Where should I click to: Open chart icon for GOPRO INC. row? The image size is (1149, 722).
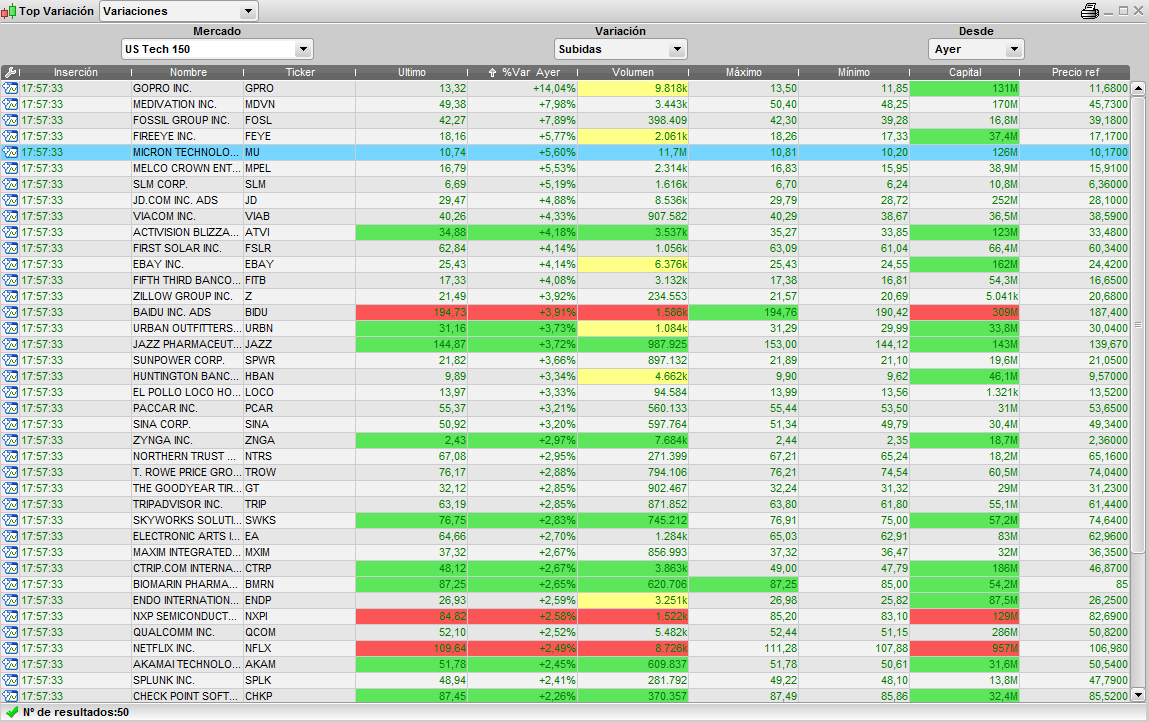10,89
